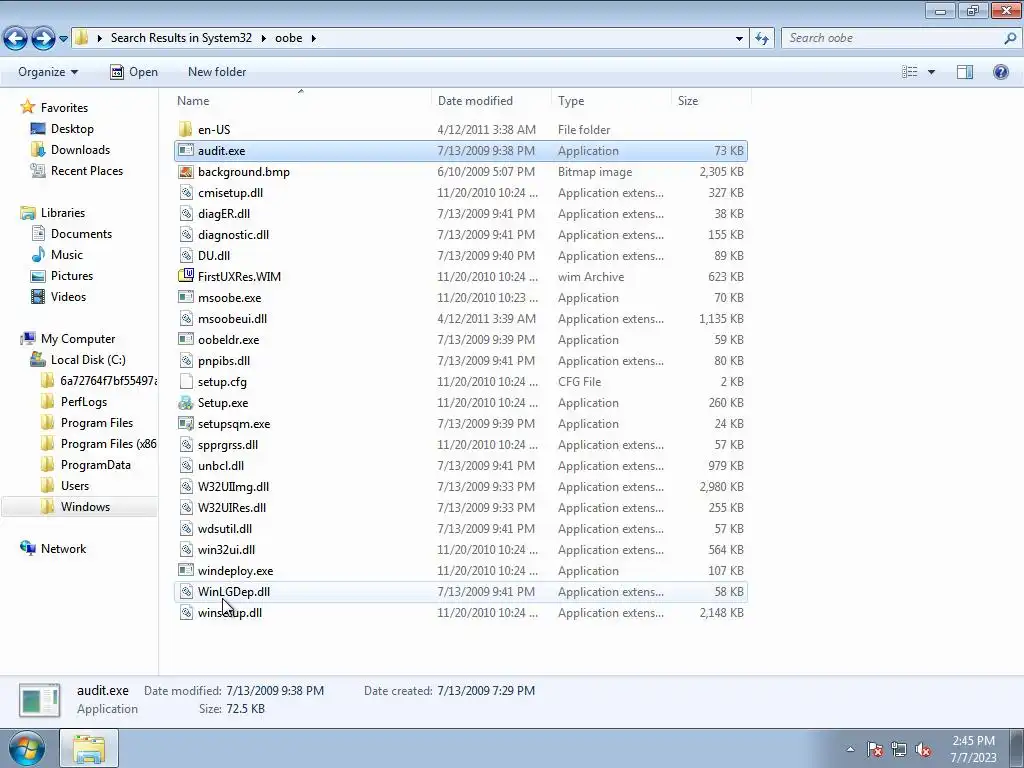Open Libraries in navigation pane
Image resolution: width=1024 pixels, height=768 pixels.
point(63,213)
